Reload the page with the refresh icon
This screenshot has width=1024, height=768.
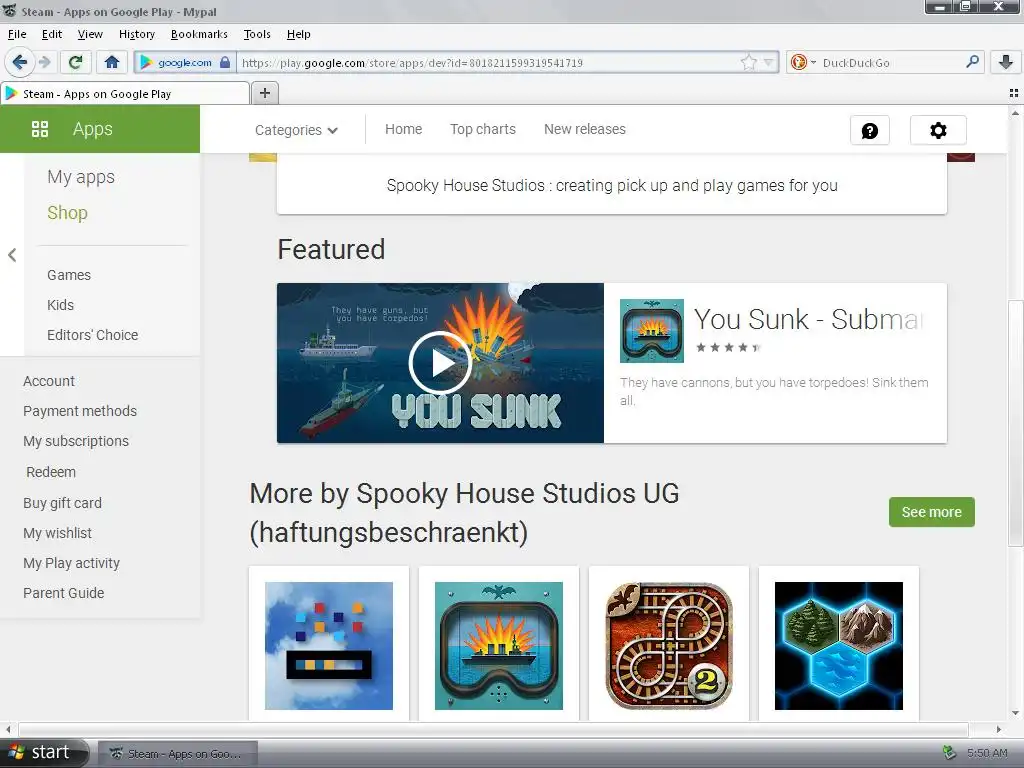(x=75, y=62)
